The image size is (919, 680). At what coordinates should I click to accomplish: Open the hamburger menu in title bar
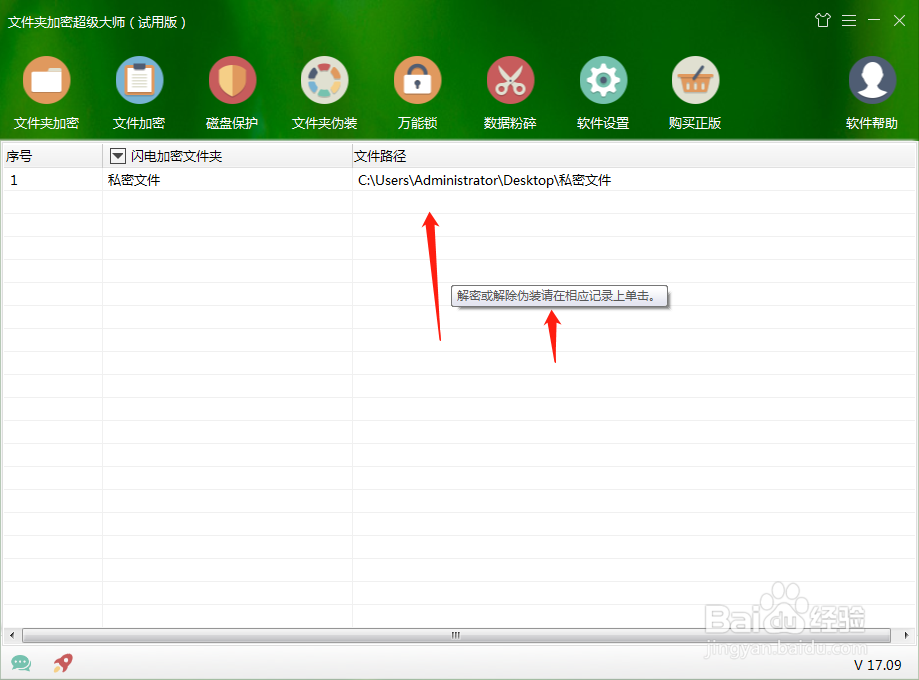pos(849,21)
